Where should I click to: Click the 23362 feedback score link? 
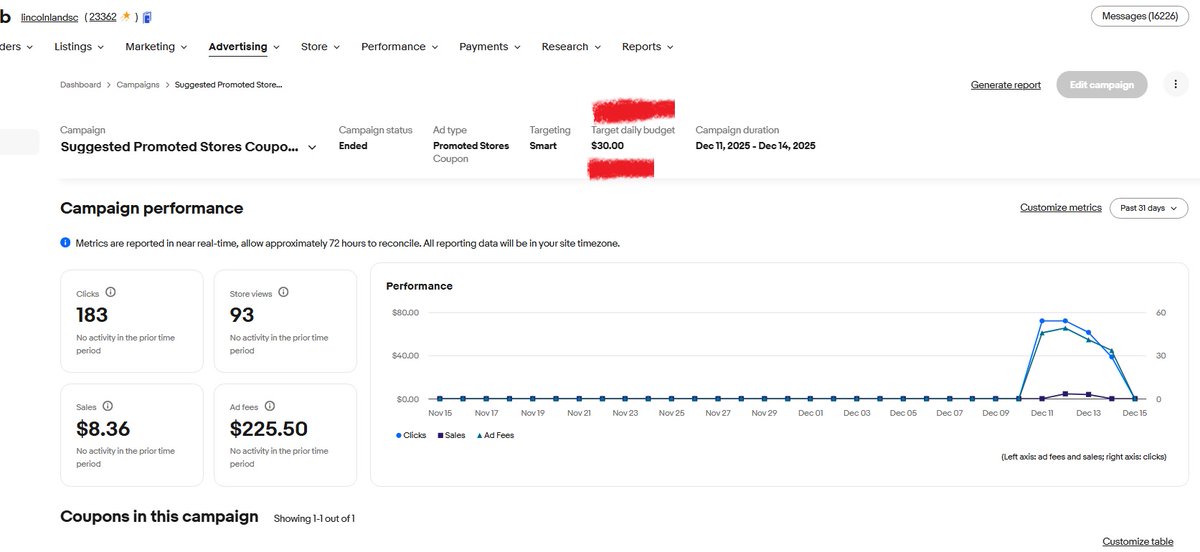point(103,17)
